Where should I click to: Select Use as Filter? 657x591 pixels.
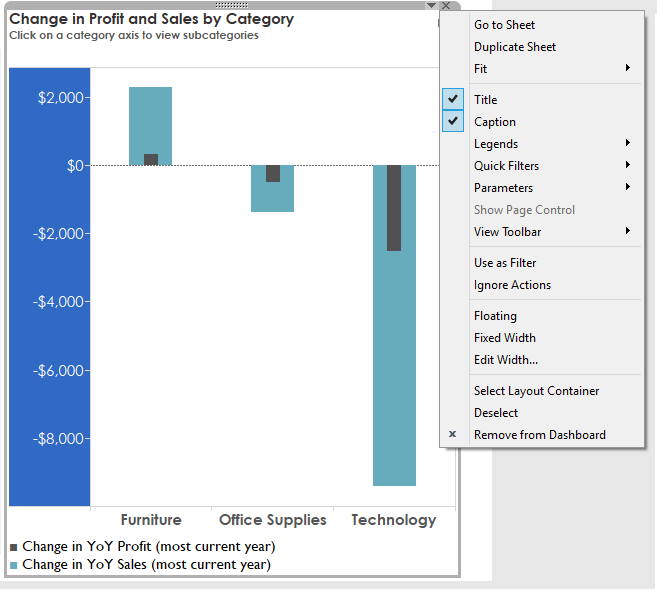505,263
